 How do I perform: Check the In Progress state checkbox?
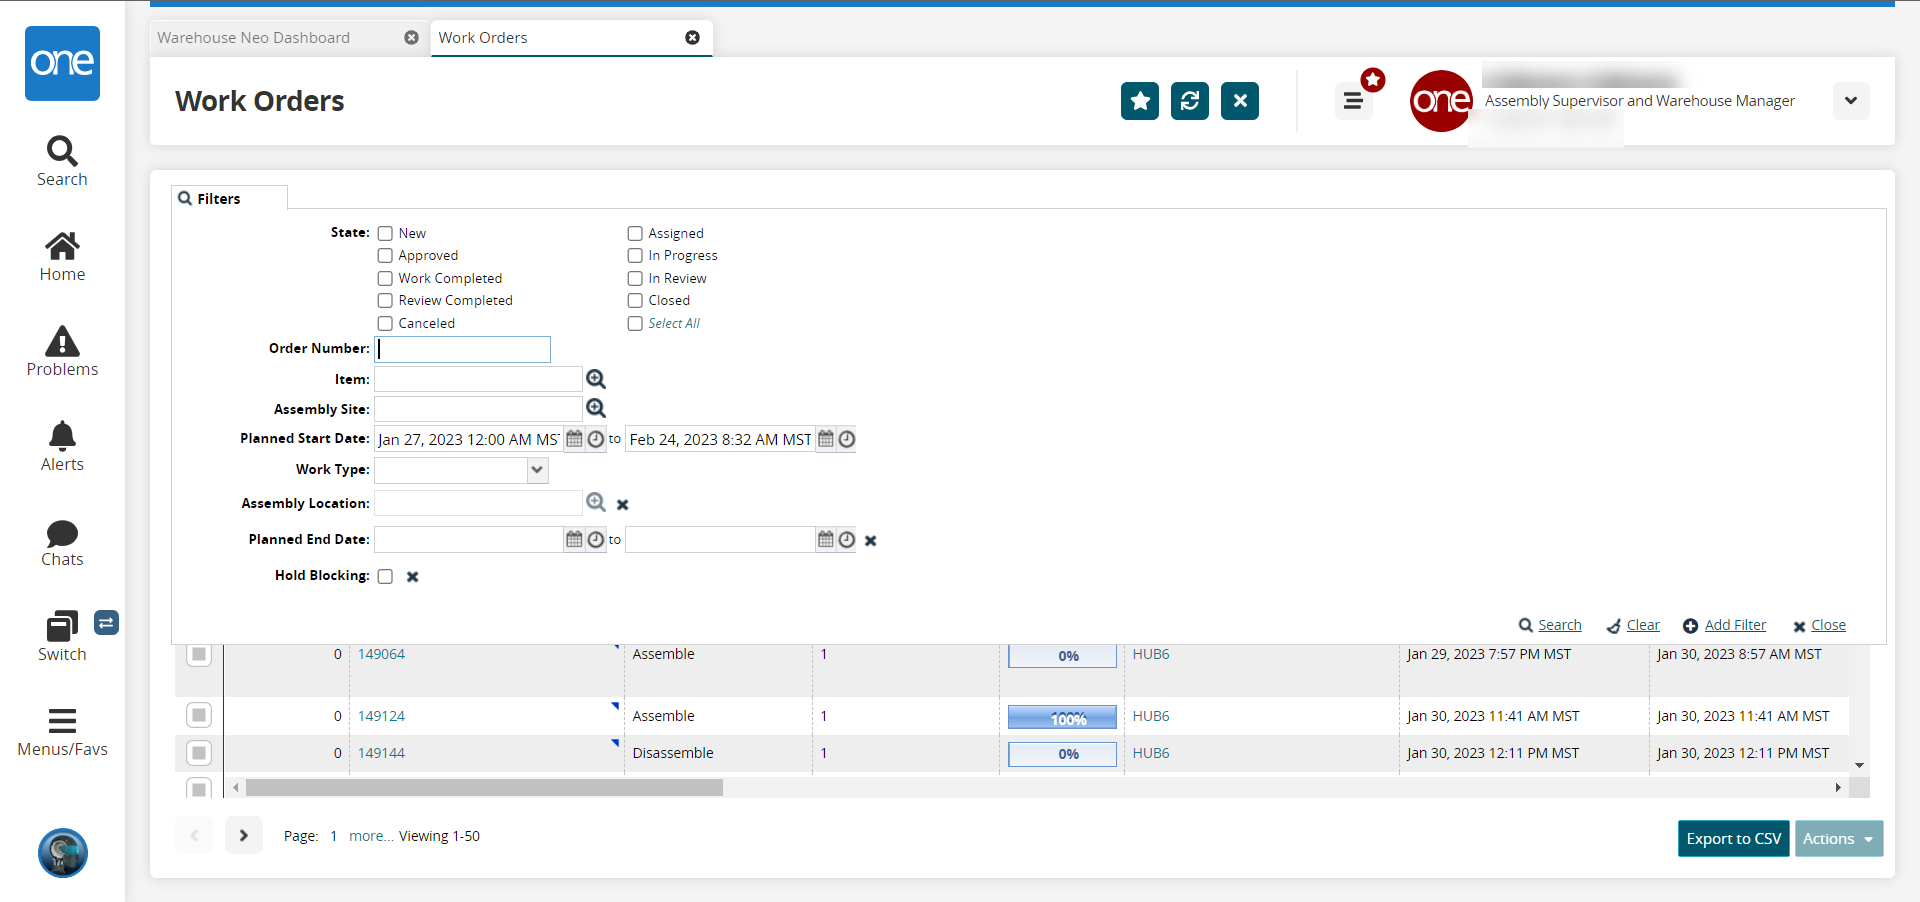pos(635,256)
